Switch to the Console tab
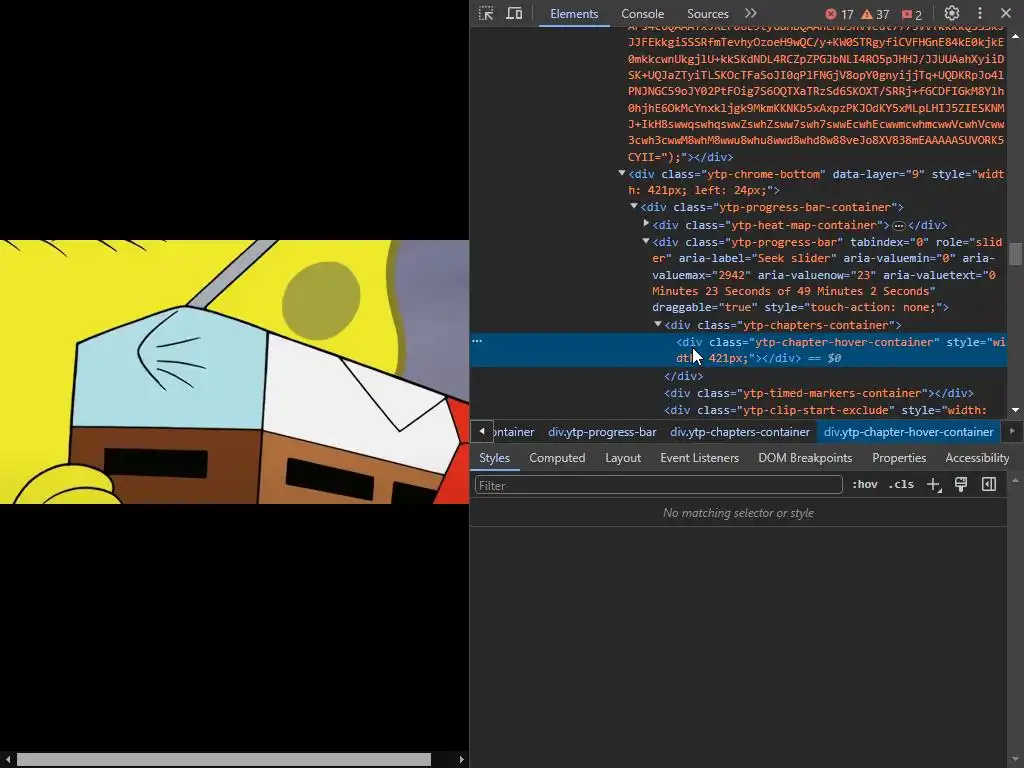 [x=642, y=14]
